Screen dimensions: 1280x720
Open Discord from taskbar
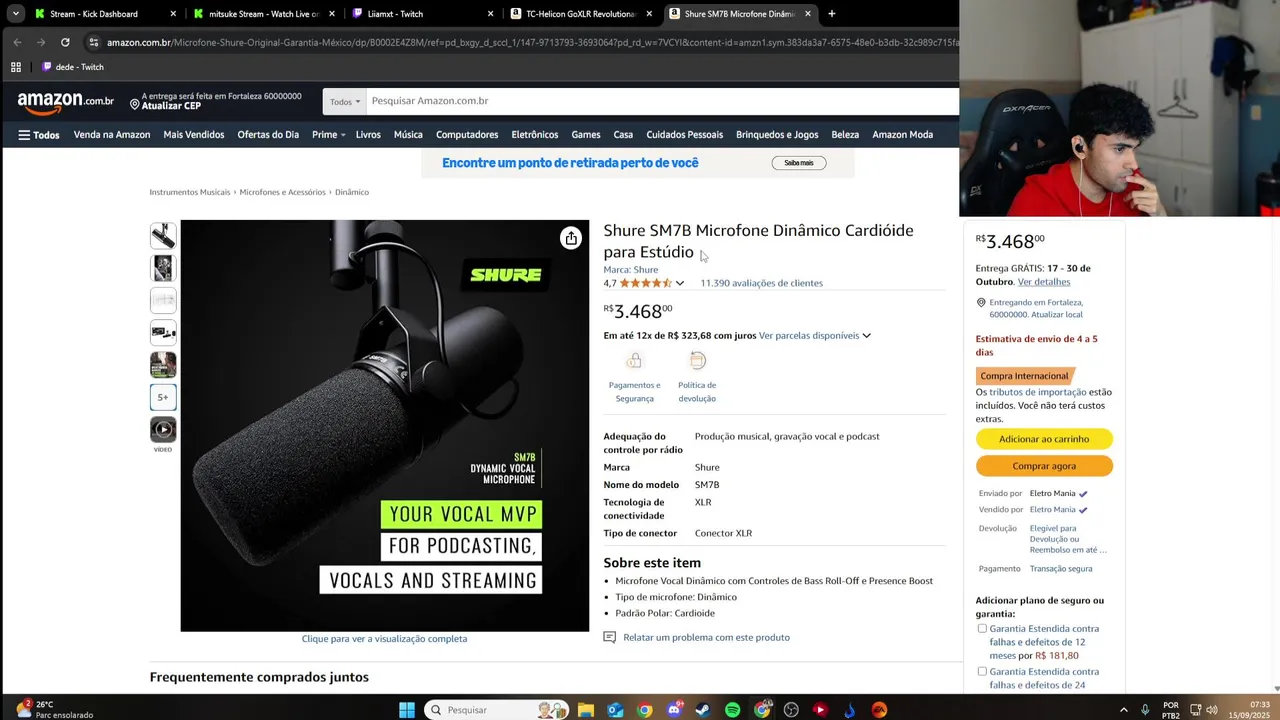point(674,710)
